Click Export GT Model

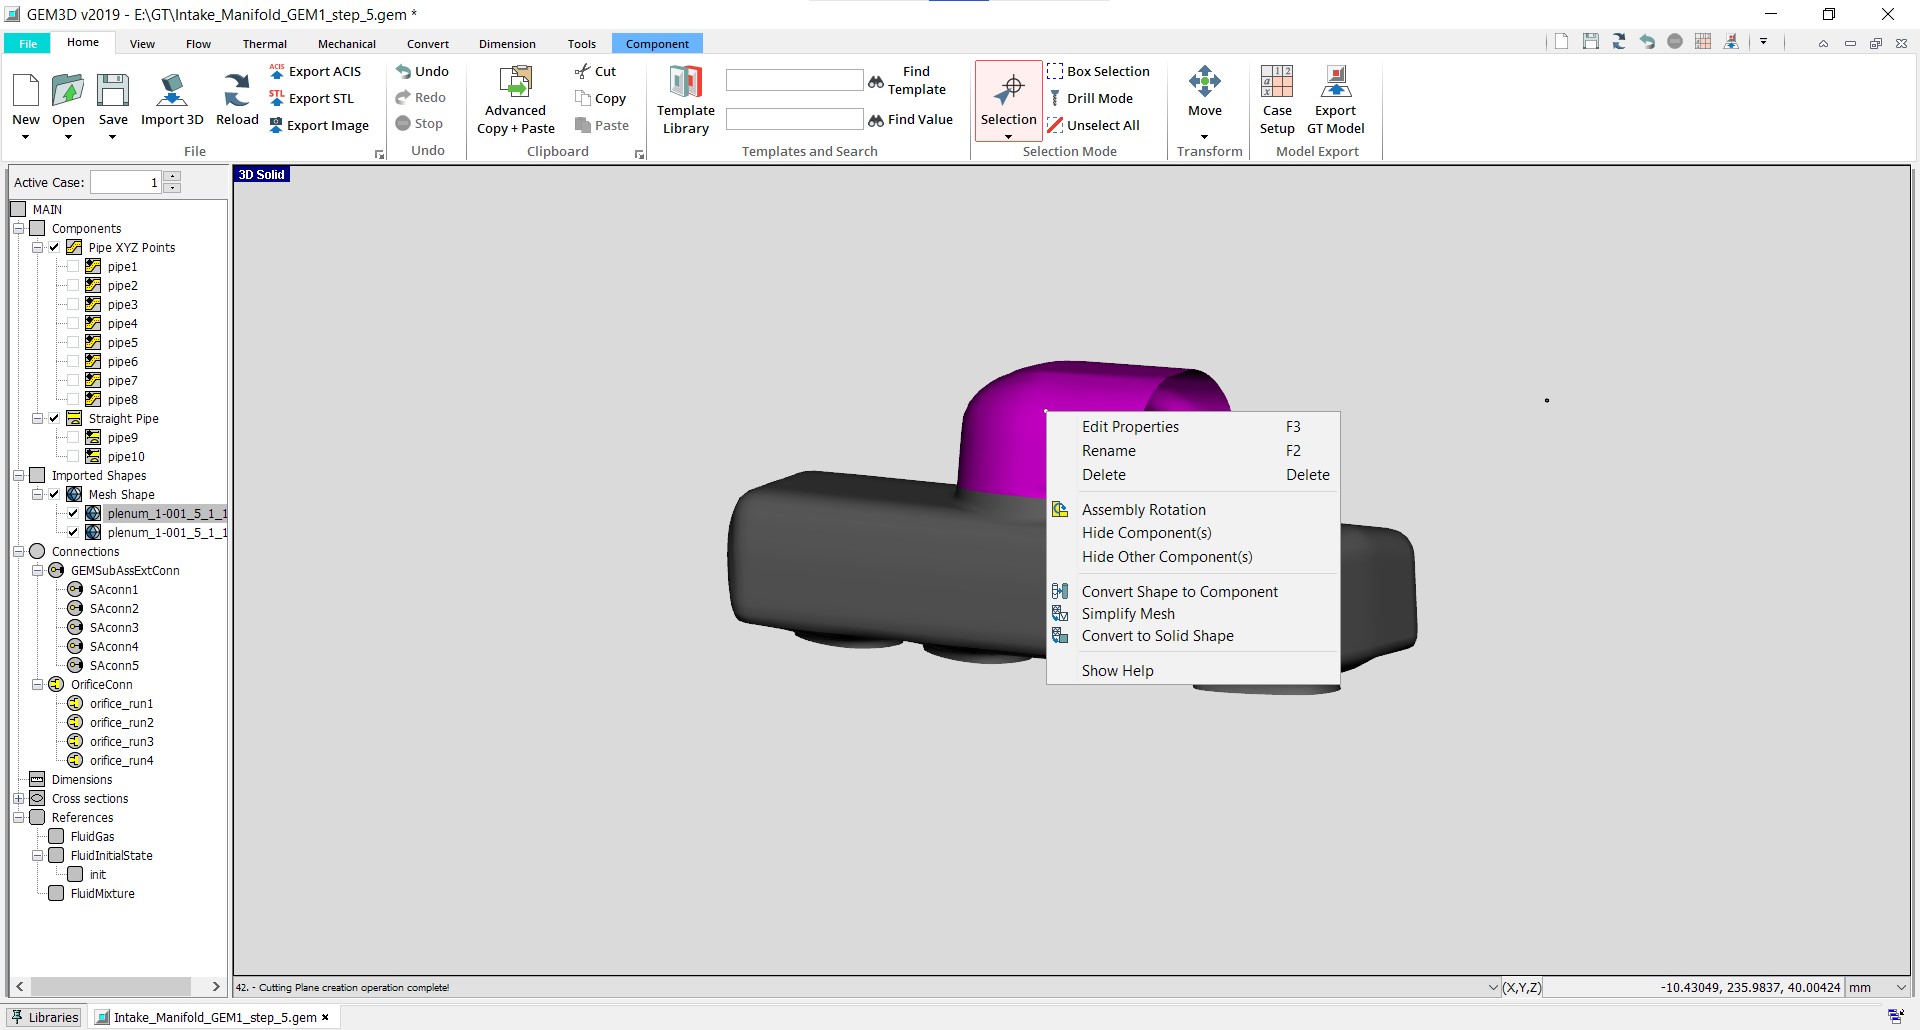click(x=1336, y=101)
